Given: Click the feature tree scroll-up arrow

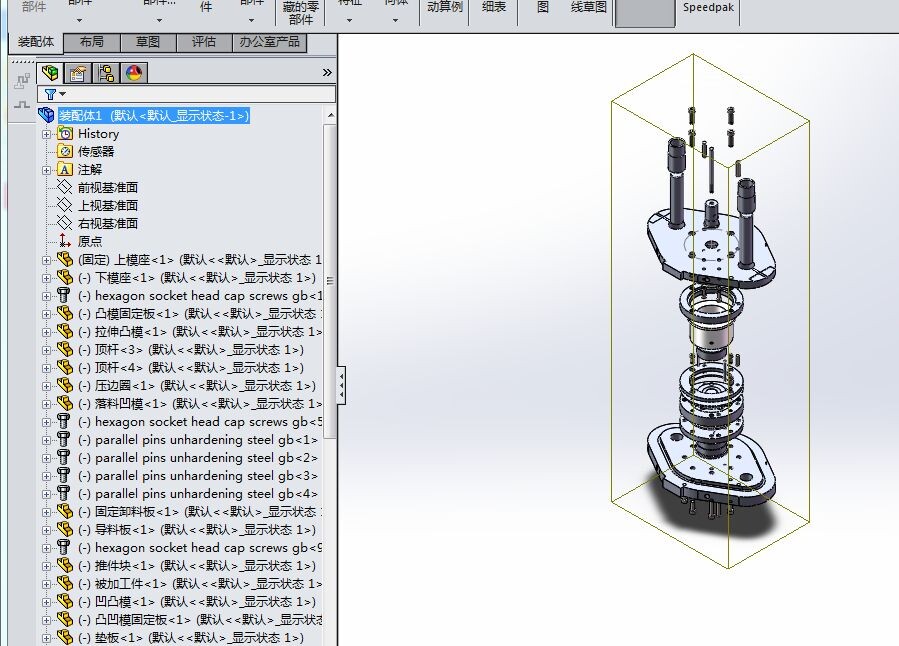Looking at the screenshot, I should [330, 115].
